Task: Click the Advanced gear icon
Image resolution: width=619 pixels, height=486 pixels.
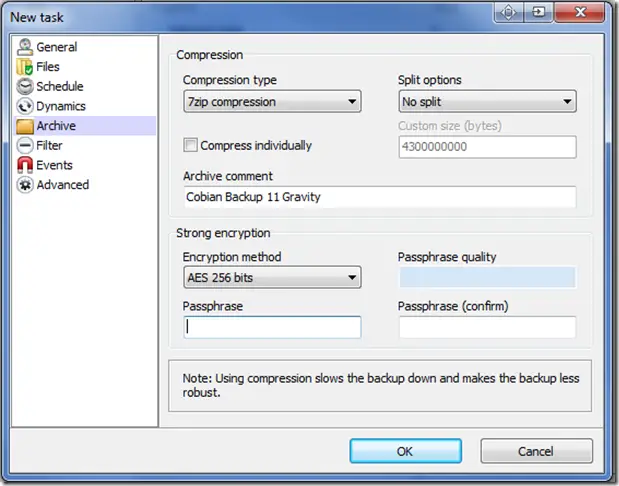Action: 25,185
